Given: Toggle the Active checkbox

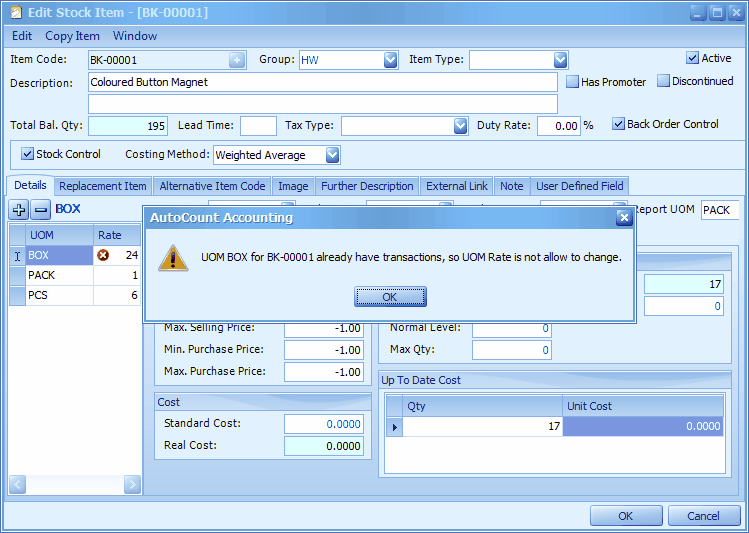Looking at the screenshot, I should pyautogui.click(x=692, y=58).
